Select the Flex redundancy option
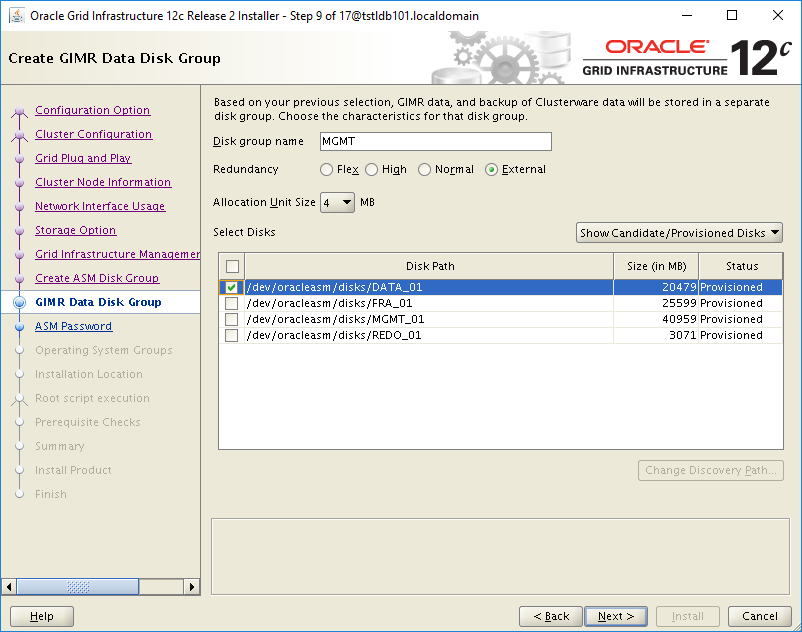The height and width of the screenshot is (632, 802). [x=326, y=169]
